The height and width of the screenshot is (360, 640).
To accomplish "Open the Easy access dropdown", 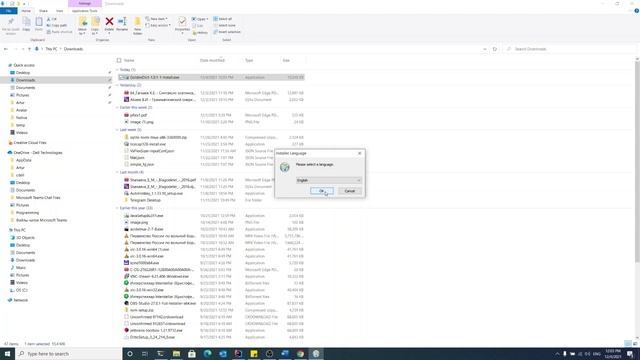I will [x=158, y=25].
